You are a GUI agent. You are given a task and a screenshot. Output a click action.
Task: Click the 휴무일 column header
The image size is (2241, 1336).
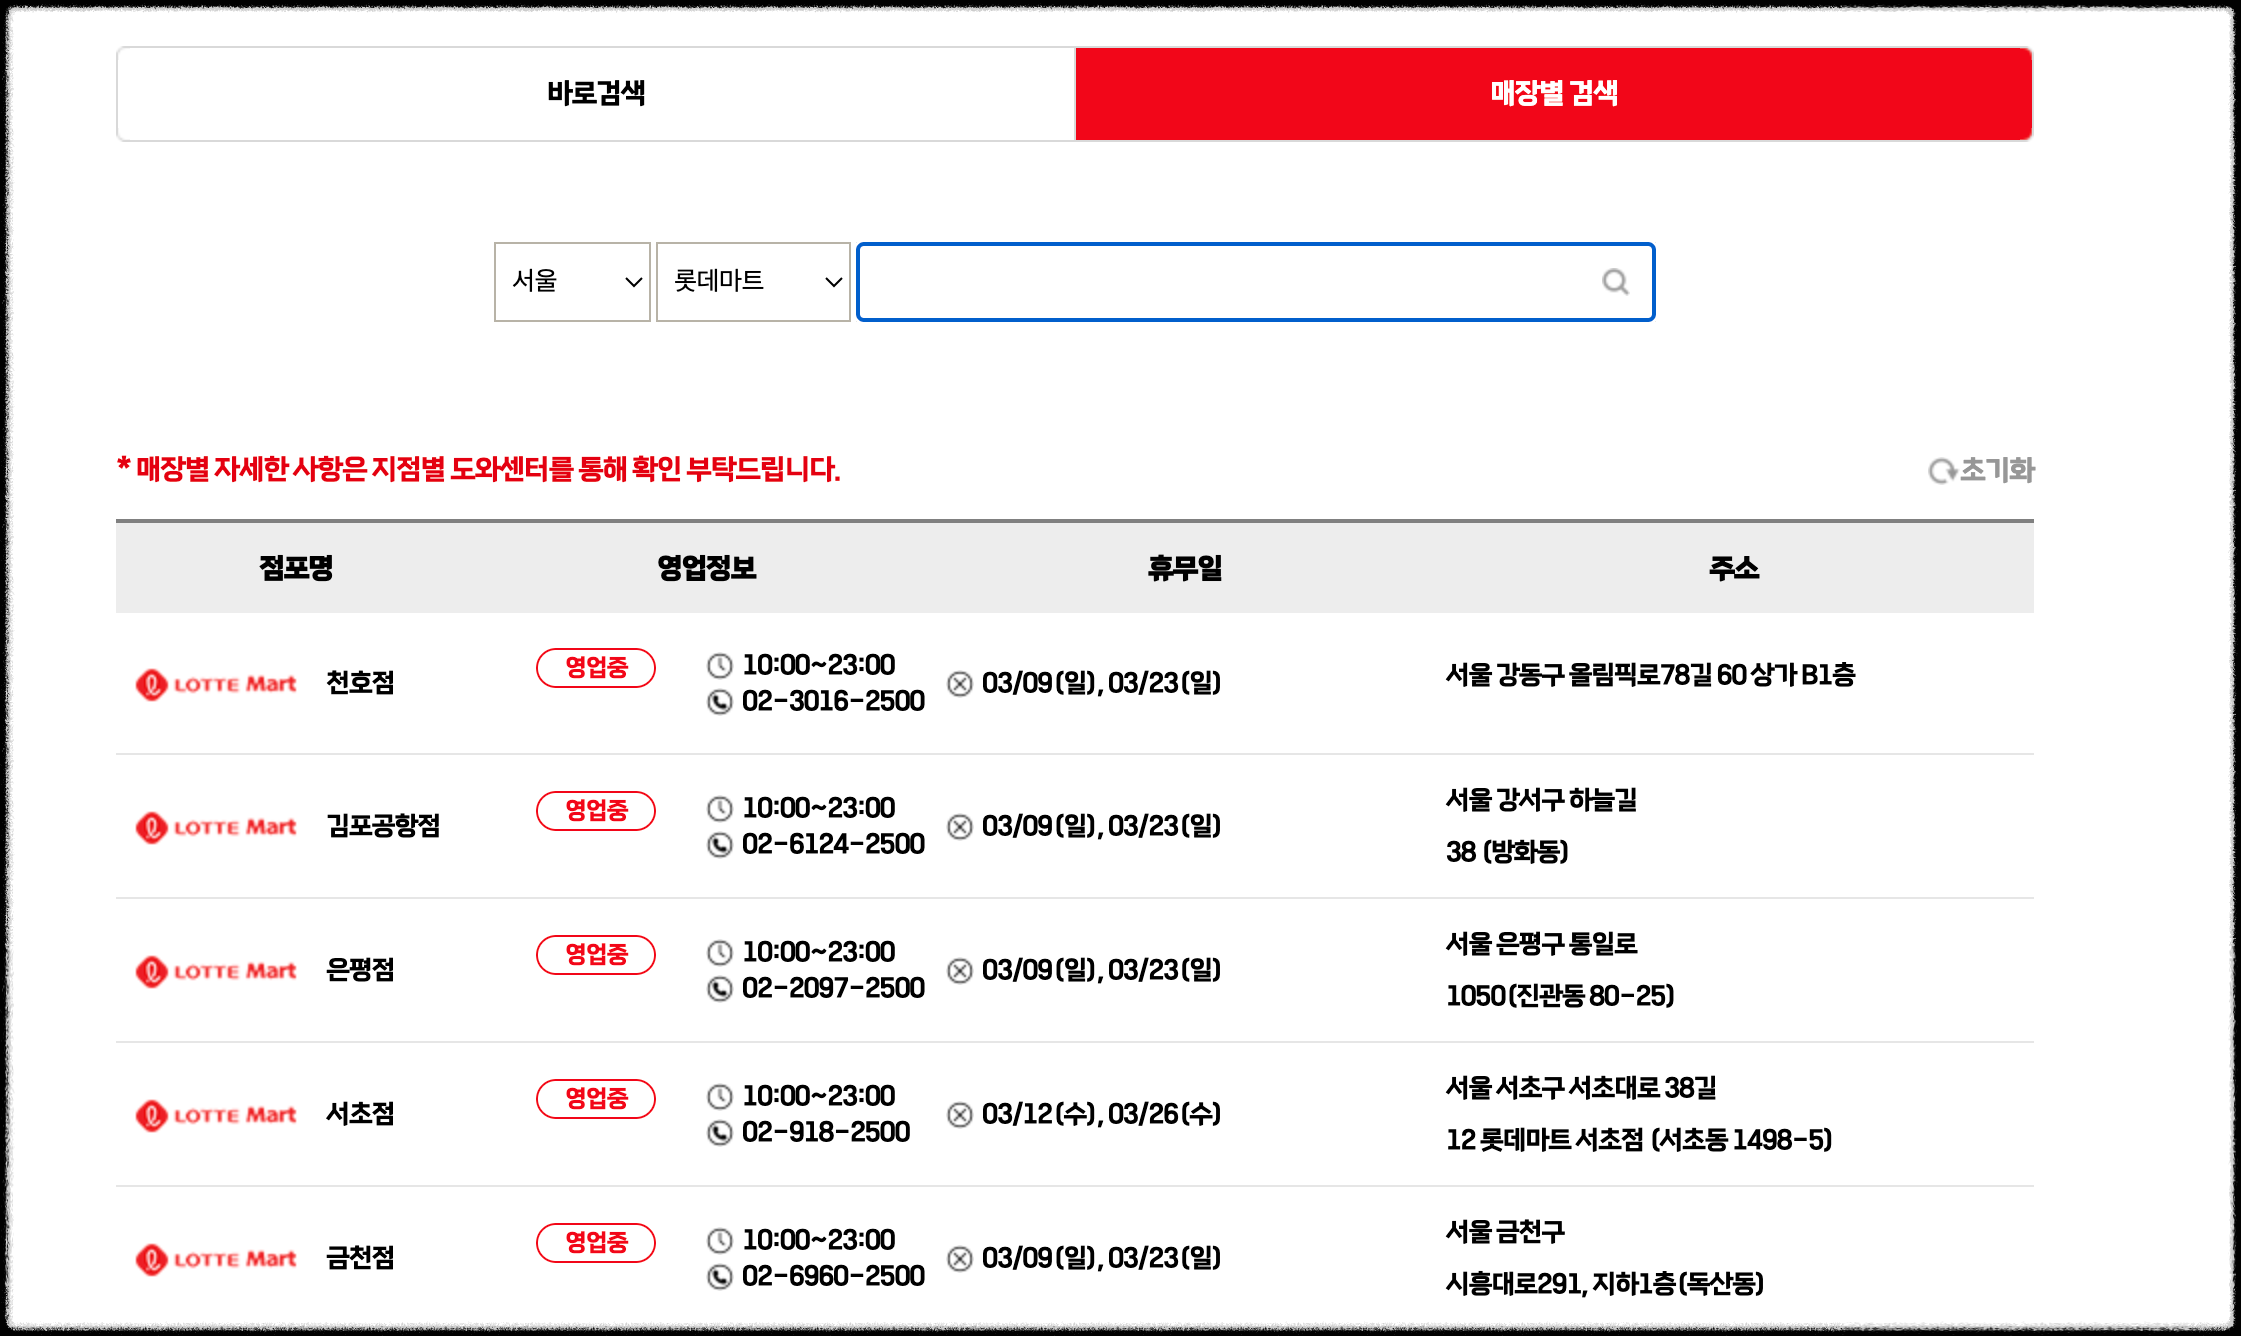click(1184, 568)
